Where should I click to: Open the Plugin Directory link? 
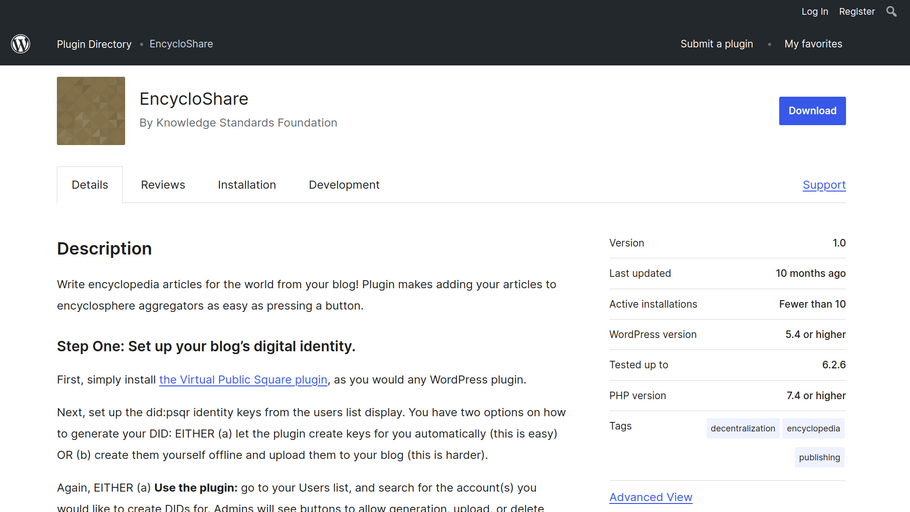[94, 44]
